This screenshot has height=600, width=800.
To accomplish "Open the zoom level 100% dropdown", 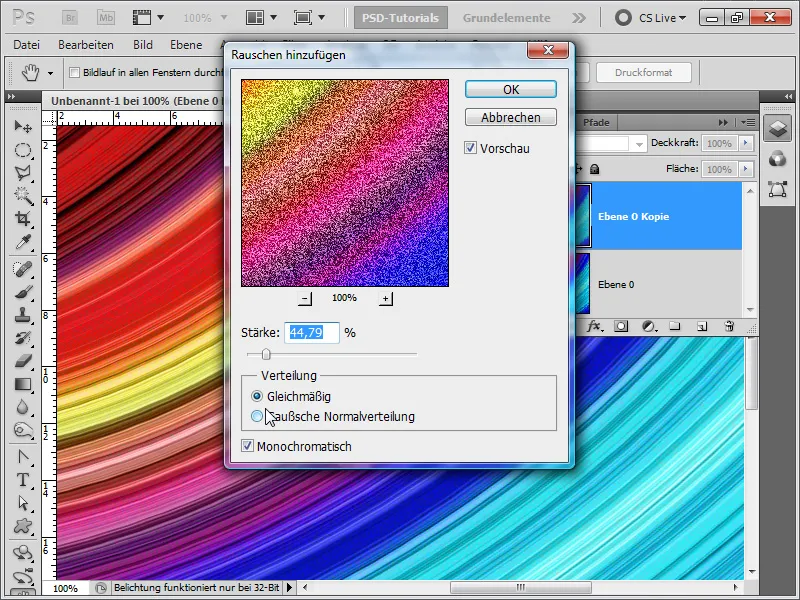I will coord(223,18).
